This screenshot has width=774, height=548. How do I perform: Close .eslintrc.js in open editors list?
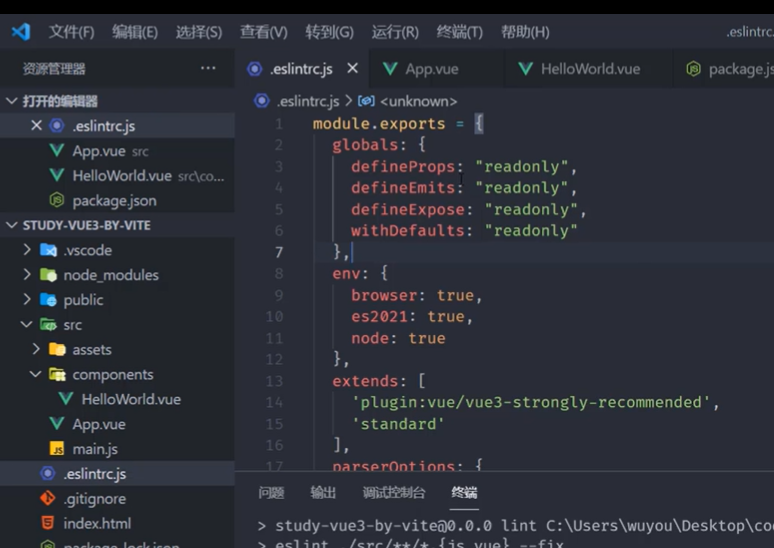(36, 125)
